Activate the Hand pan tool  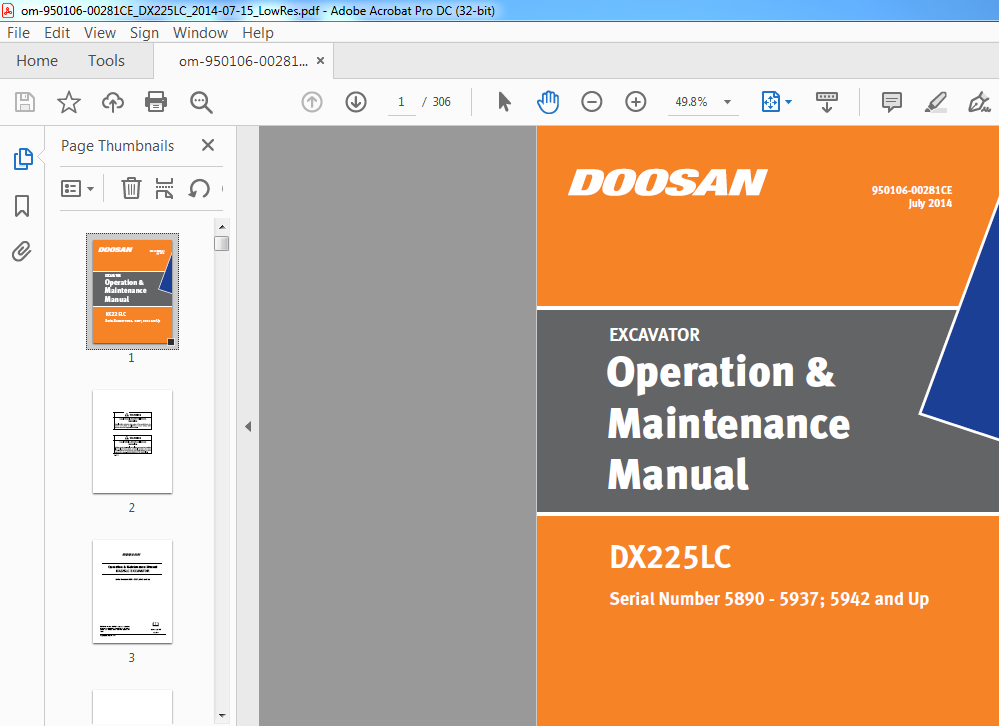click(548, 102)
